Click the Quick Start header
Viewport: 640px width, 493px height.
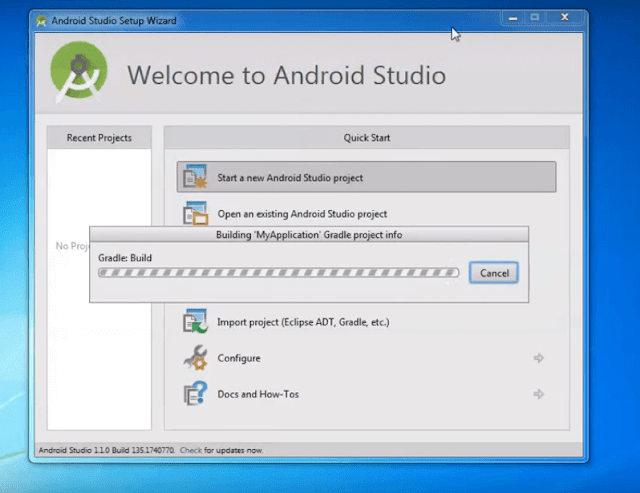[367, 138]
